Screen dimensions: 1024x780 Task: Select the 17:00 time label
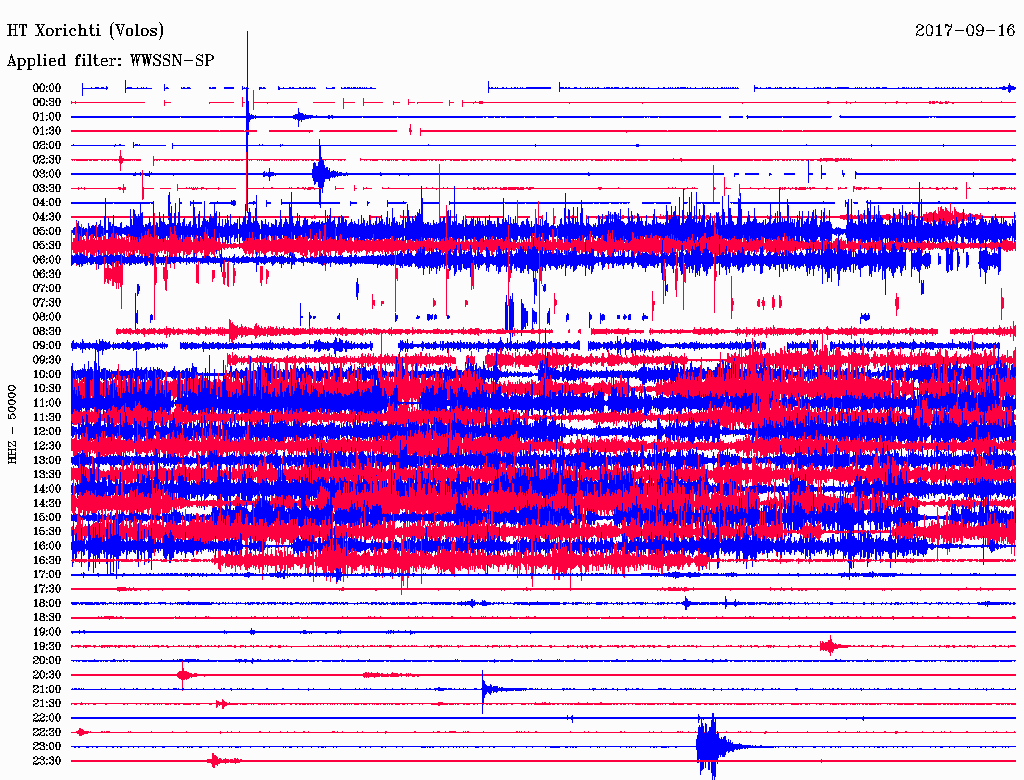click(47, 575)
